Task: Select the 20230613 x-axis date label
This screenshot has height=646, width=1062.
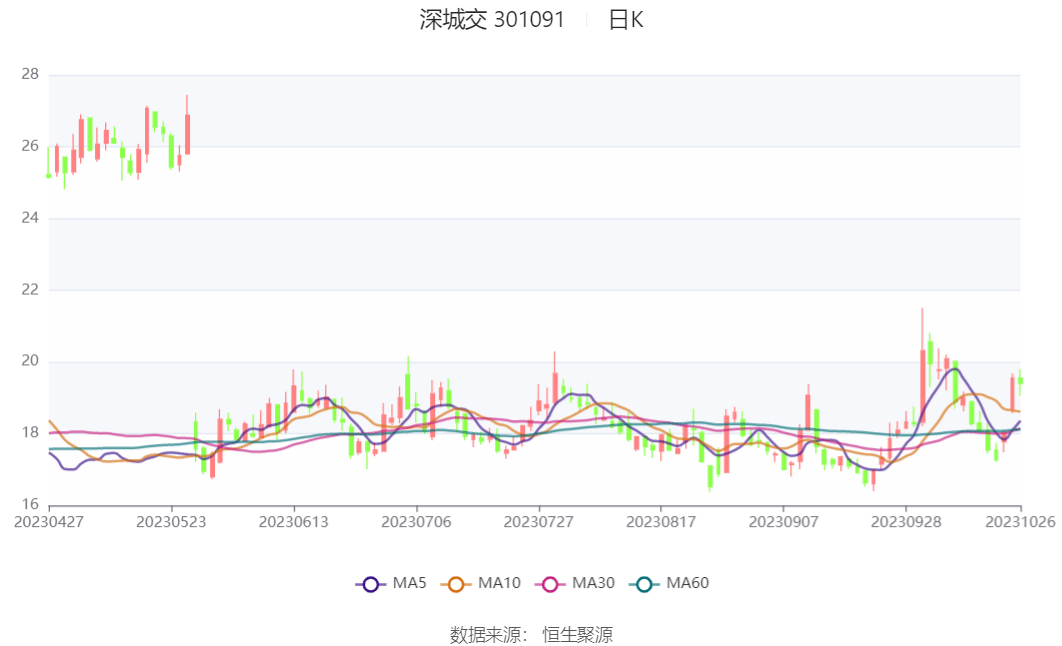Action: (x=293, y=522)
